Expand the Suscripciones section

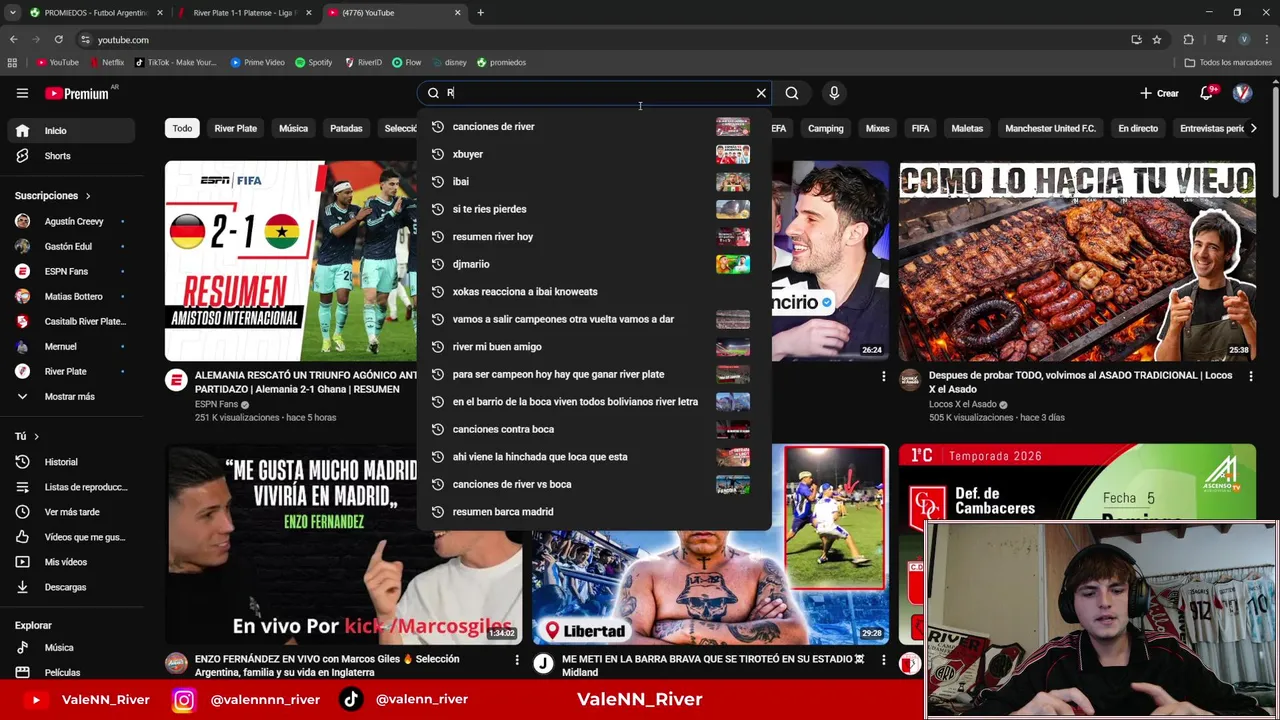point(53,196)
